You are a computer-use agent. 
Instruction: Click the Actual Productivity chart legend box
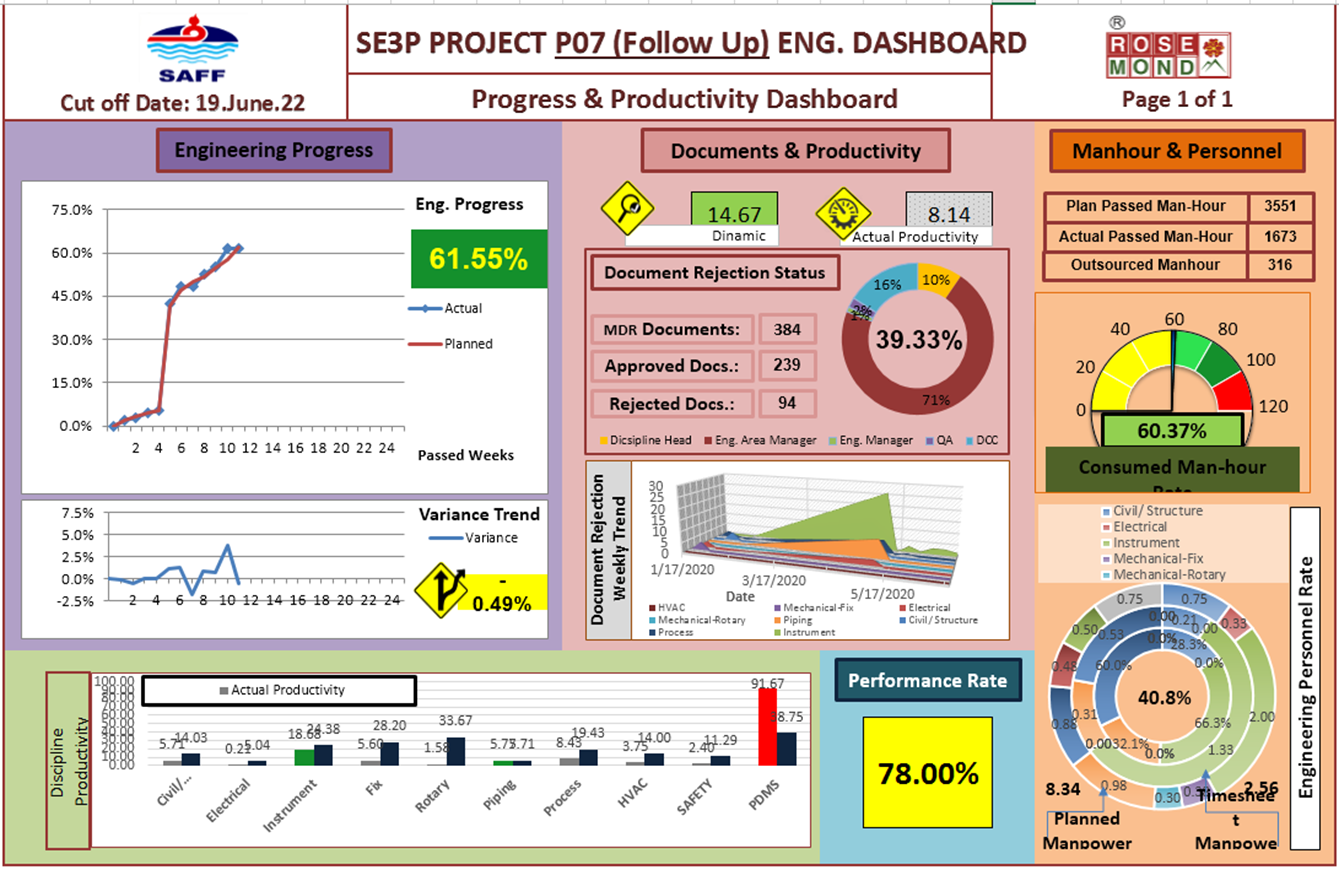coord(279,690)
